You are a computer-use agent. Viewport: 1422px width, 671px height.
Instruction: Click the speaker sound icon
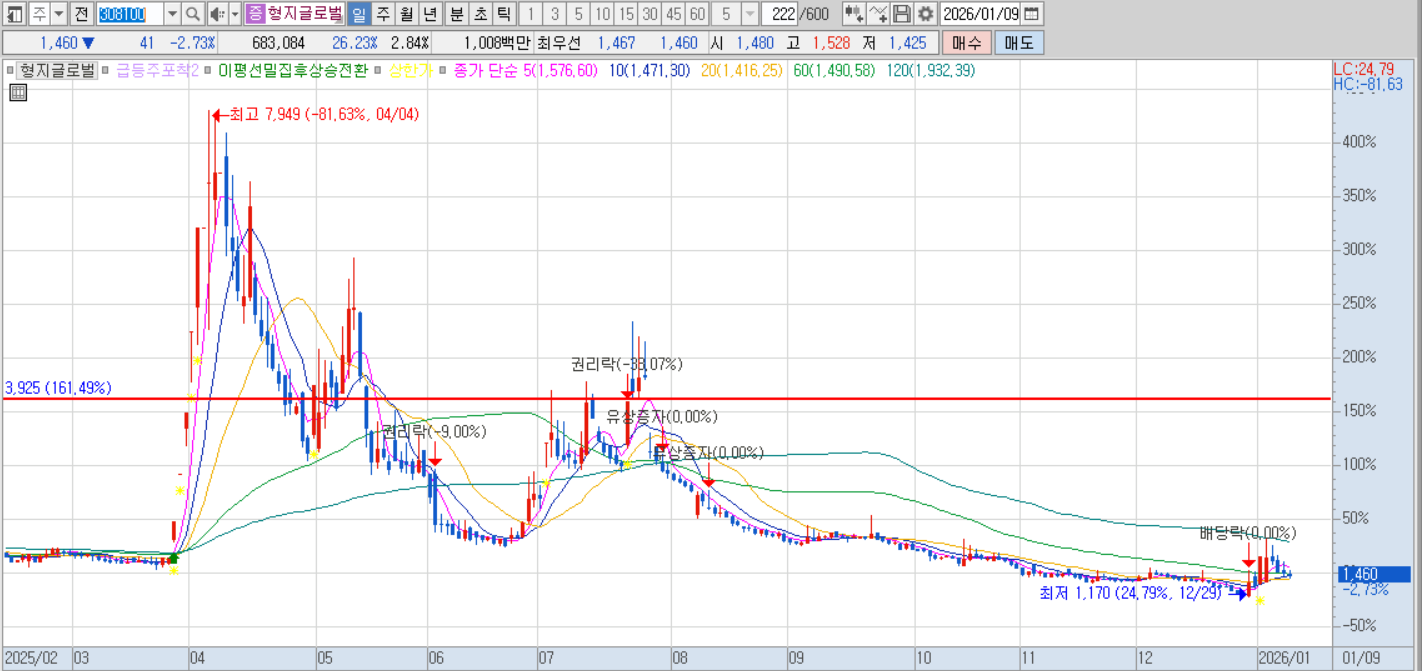[x=216, y=14]
